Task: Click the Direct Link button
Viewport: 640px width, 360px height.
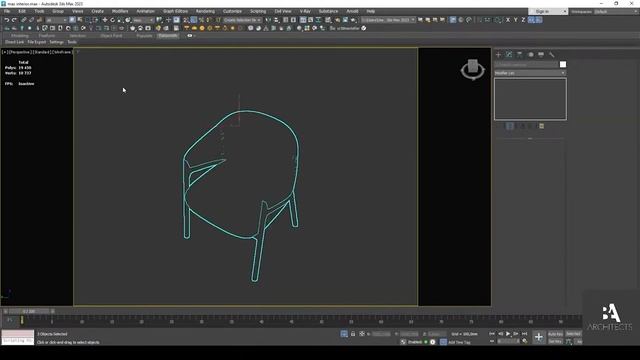Action: (x=15, y=42)
